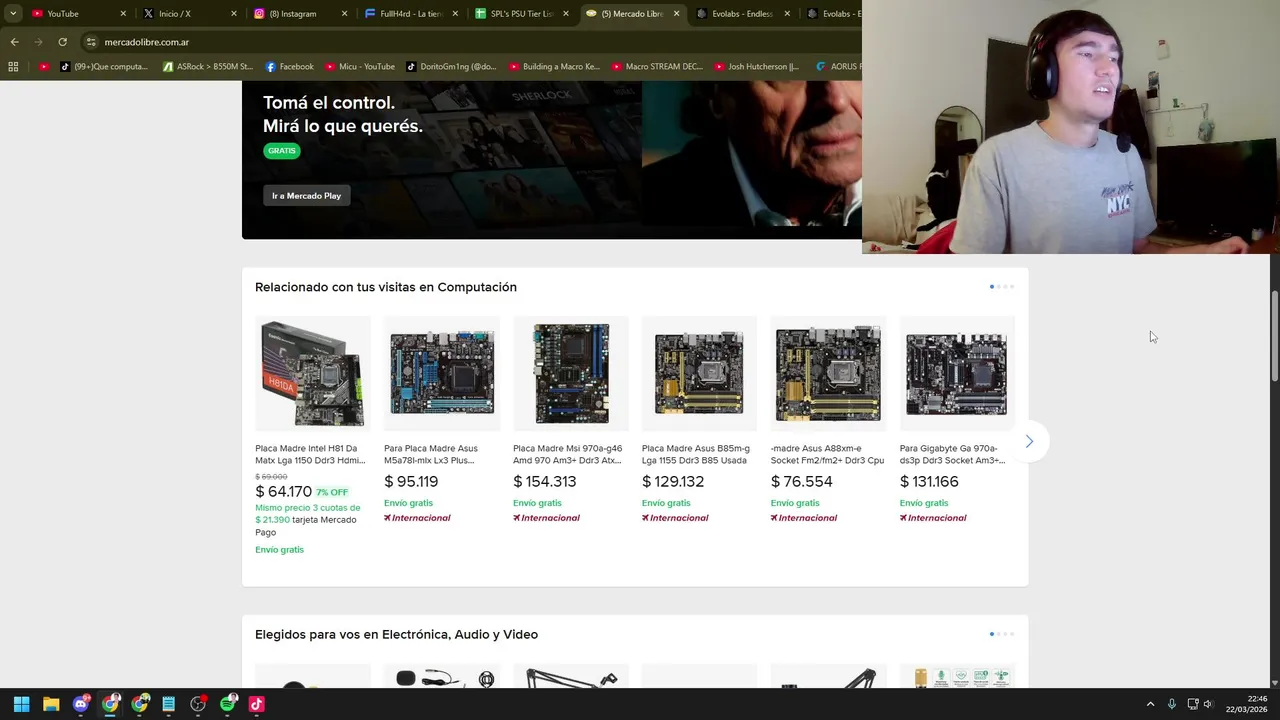Click the Electrónica carousel page dots
The width and height of the screenshot is (1280, 720).
(x=1002, y=634)
